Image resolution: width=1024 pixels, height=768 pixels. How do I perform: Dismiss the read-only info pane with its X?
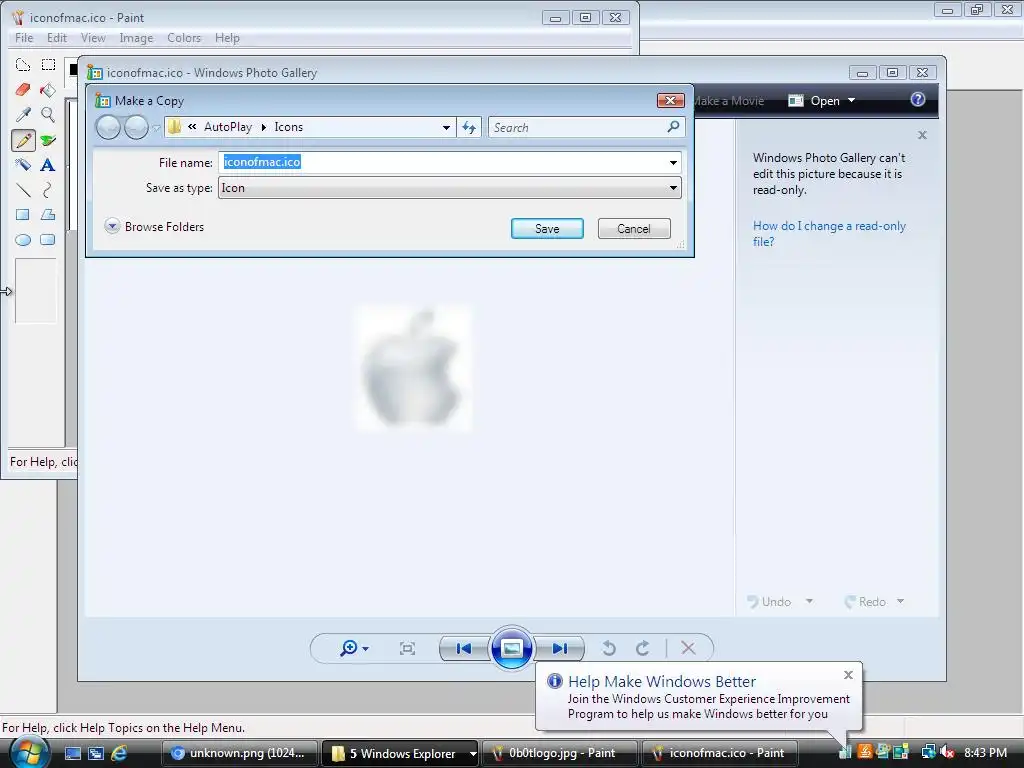point(922,135)
